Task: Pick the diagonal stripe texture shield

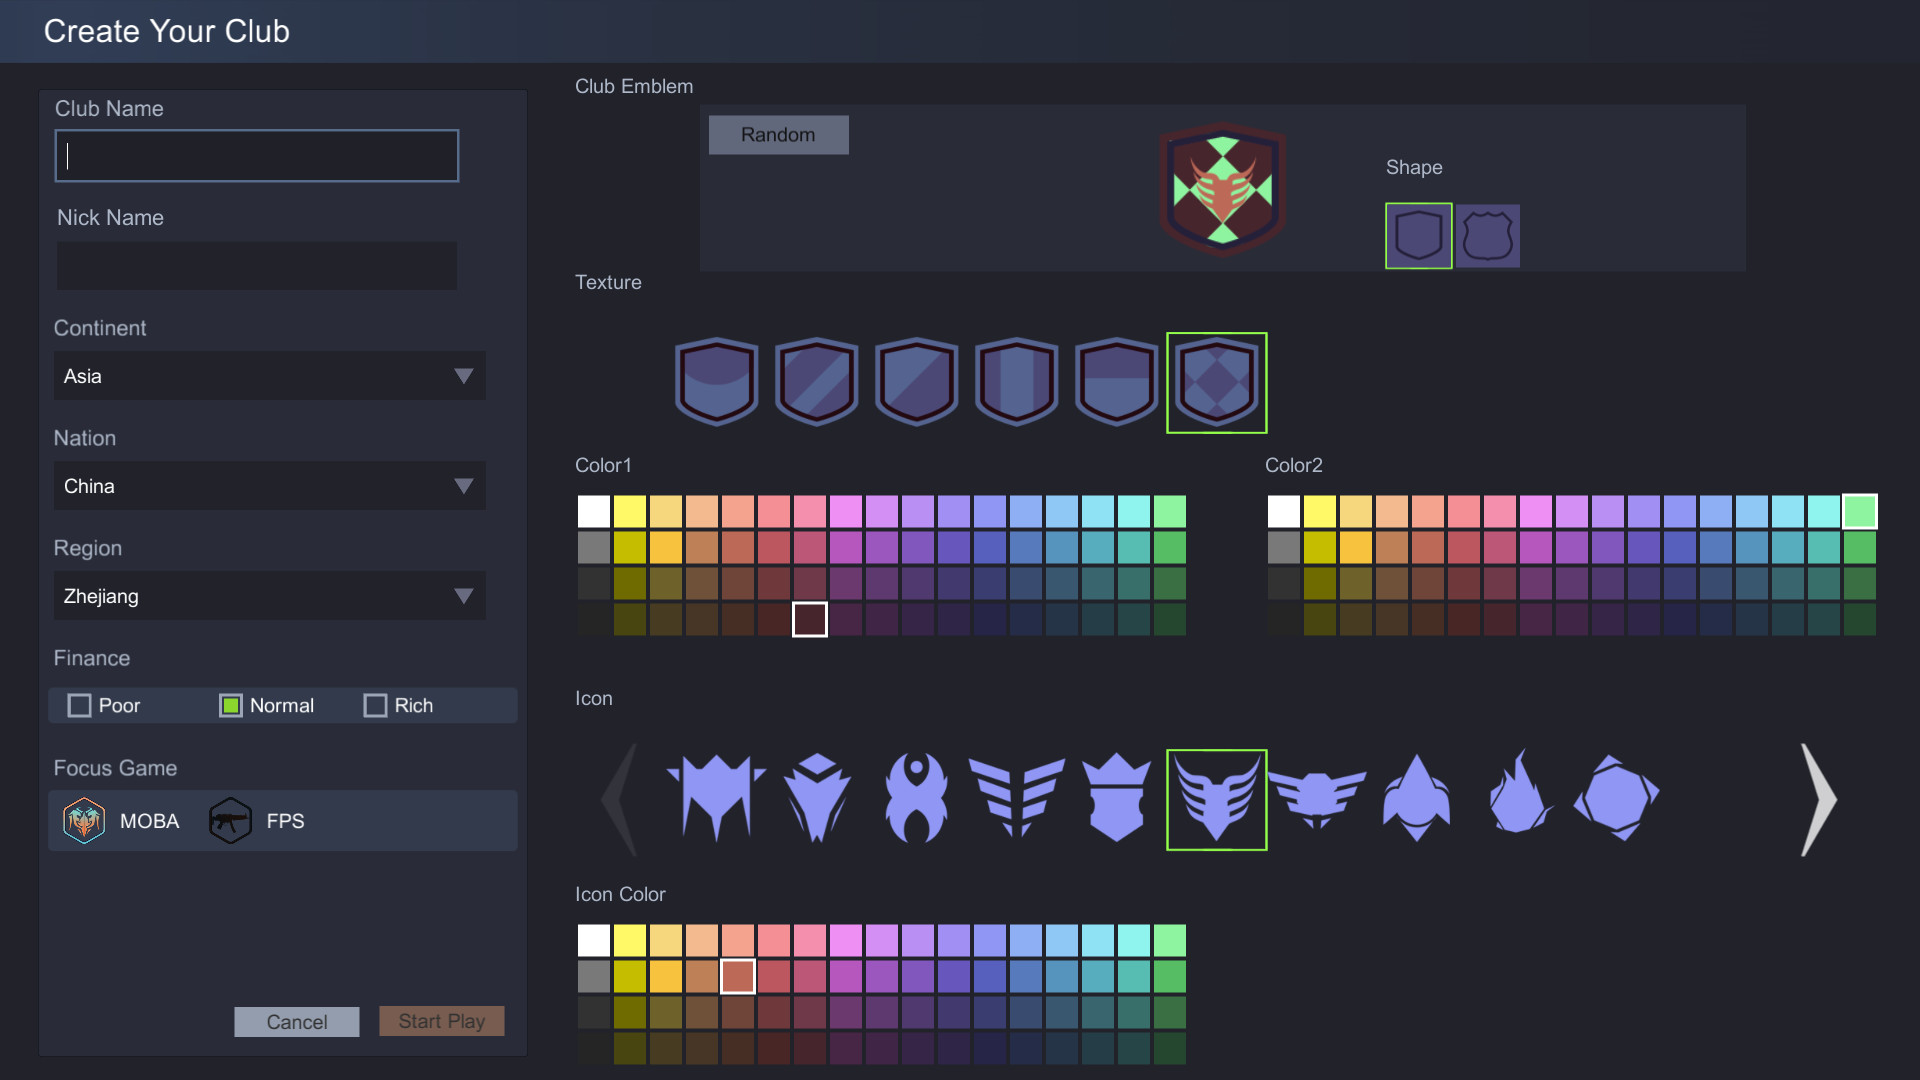Action: pos(816,382)
